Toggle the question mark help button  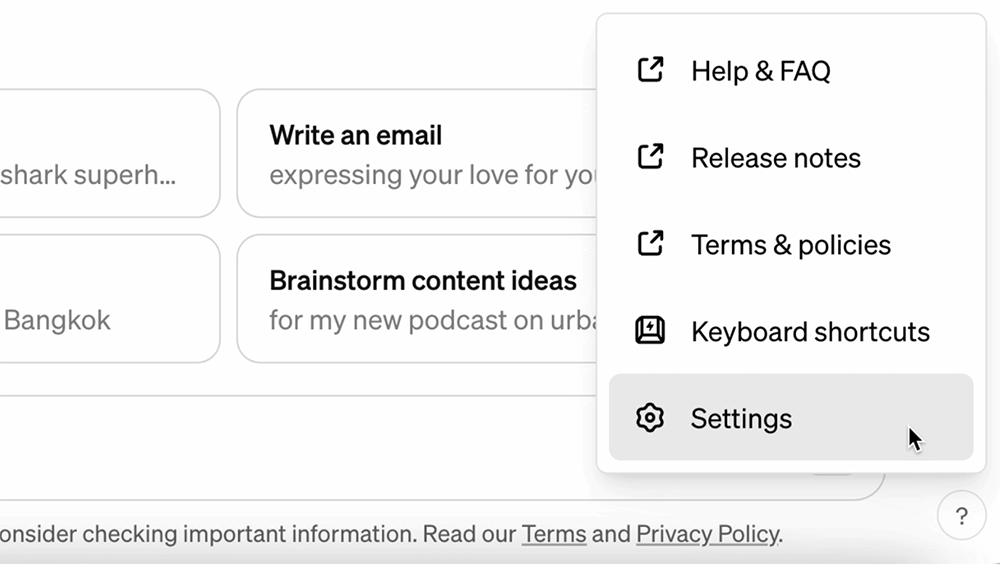962,515
